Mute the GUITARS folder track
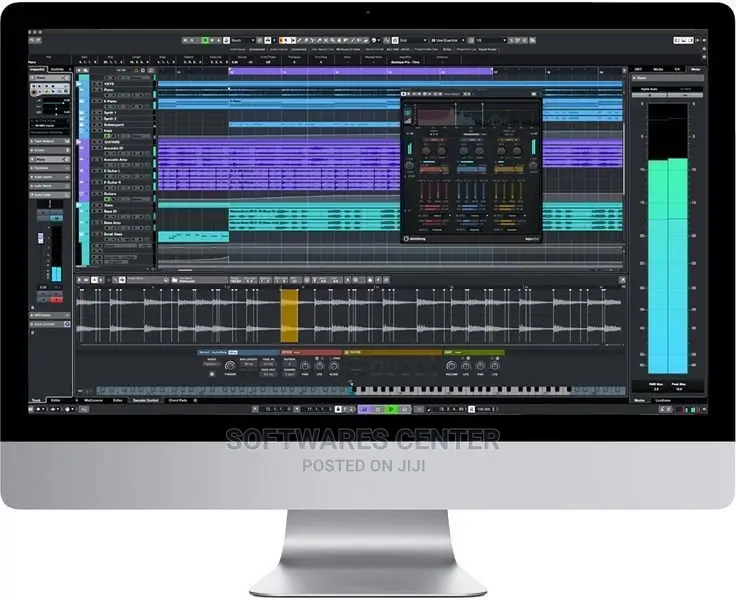736x600 pixels. 94,142
